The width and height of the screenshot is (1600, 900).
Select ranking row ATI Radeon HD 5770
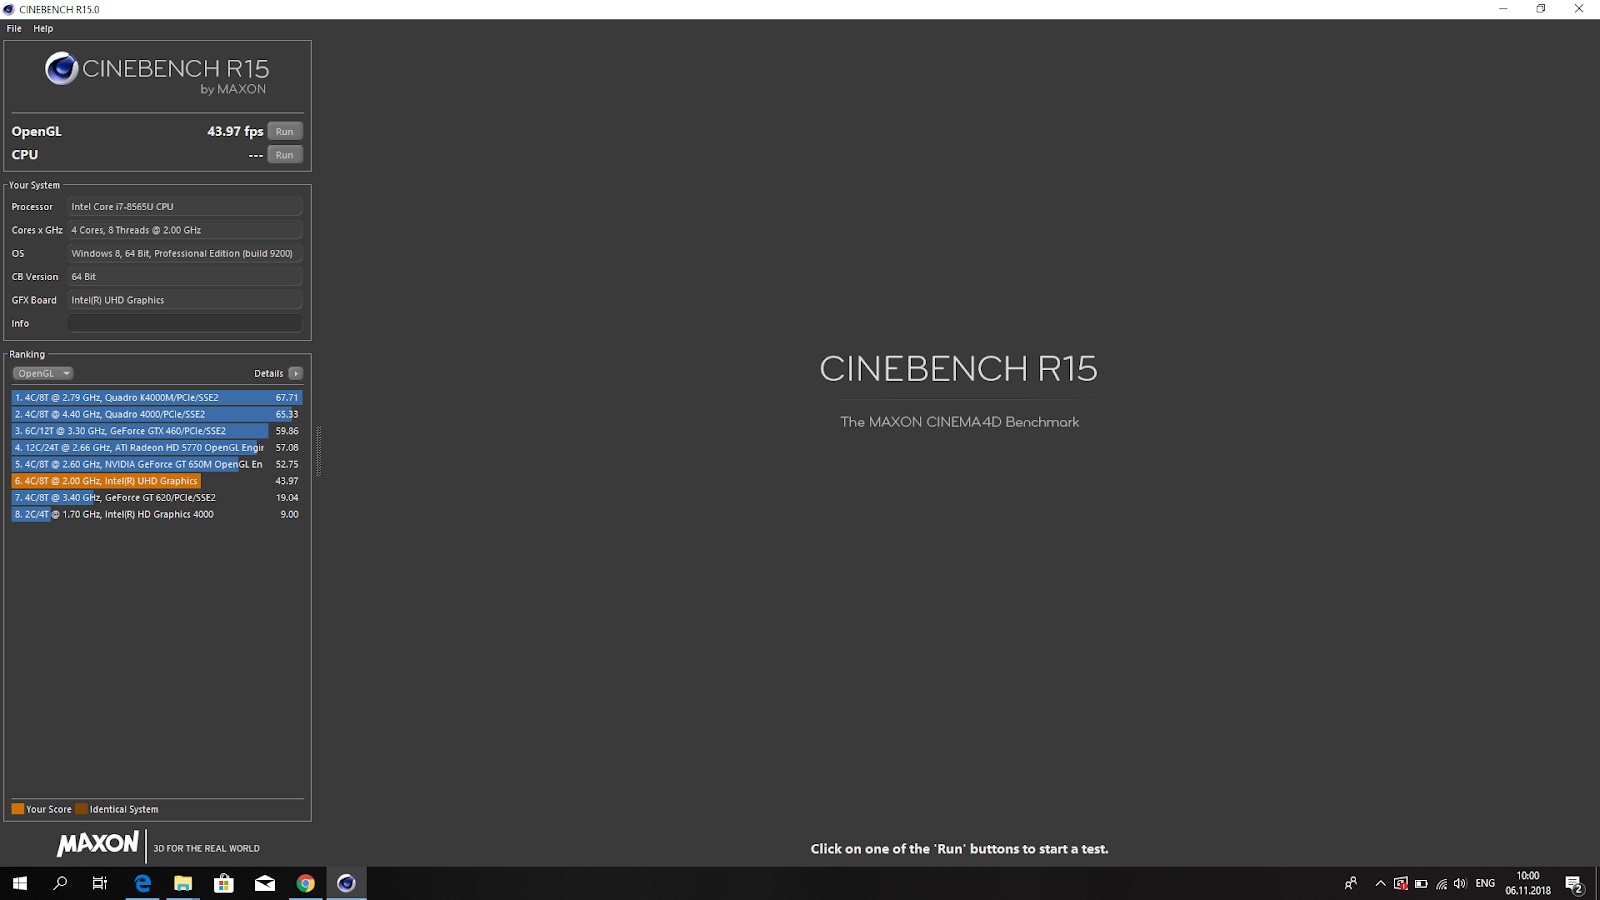(157, 447)
